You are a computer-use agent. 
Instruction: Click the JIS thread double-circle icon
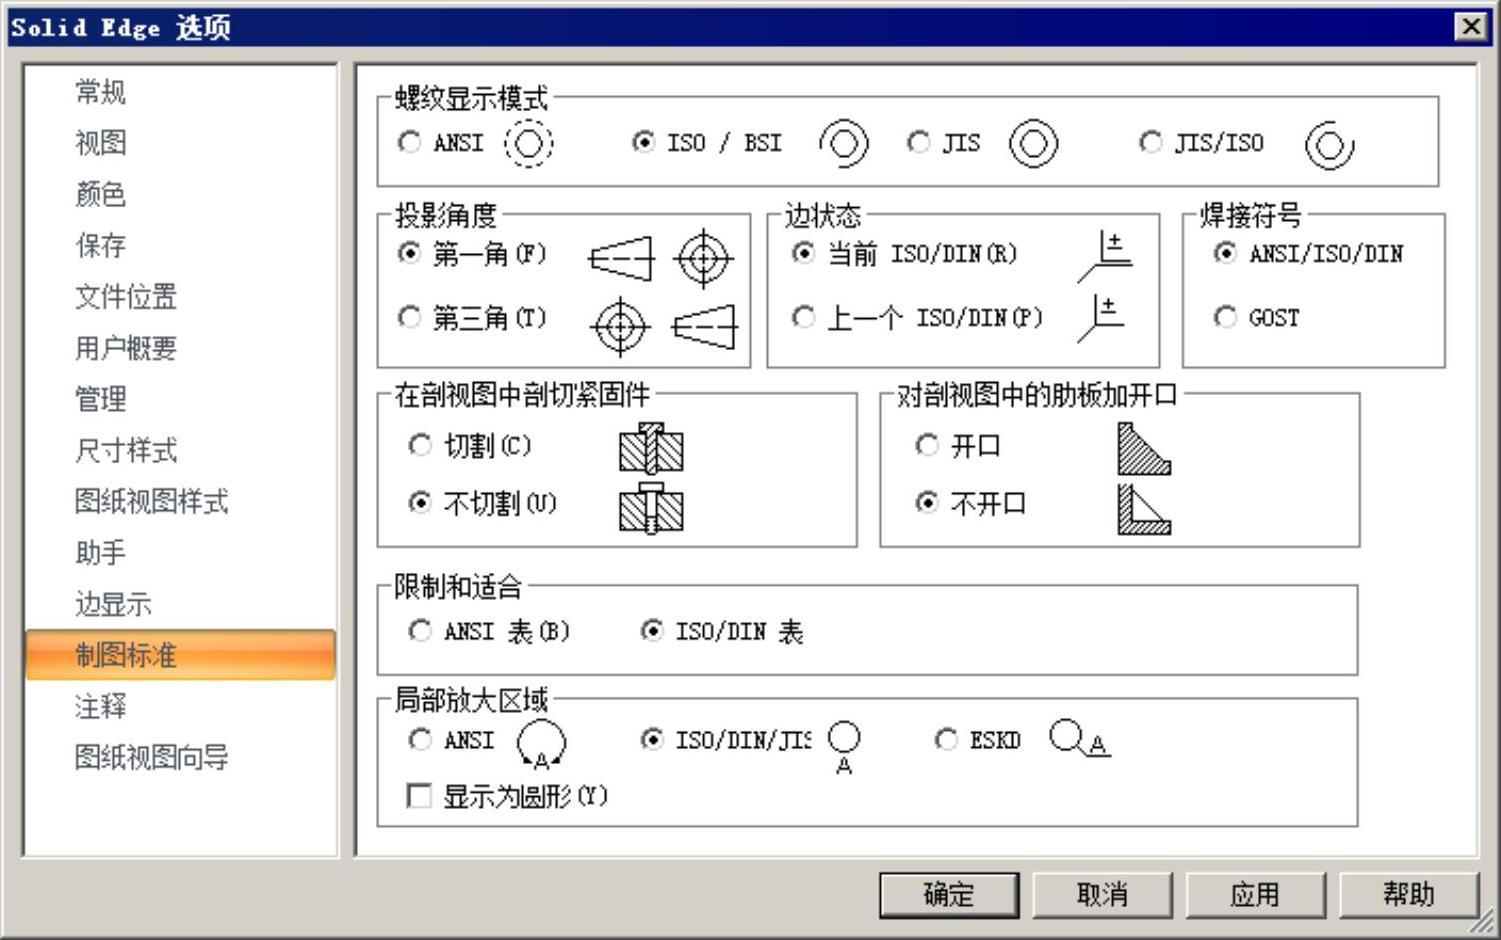point(1033,144)
